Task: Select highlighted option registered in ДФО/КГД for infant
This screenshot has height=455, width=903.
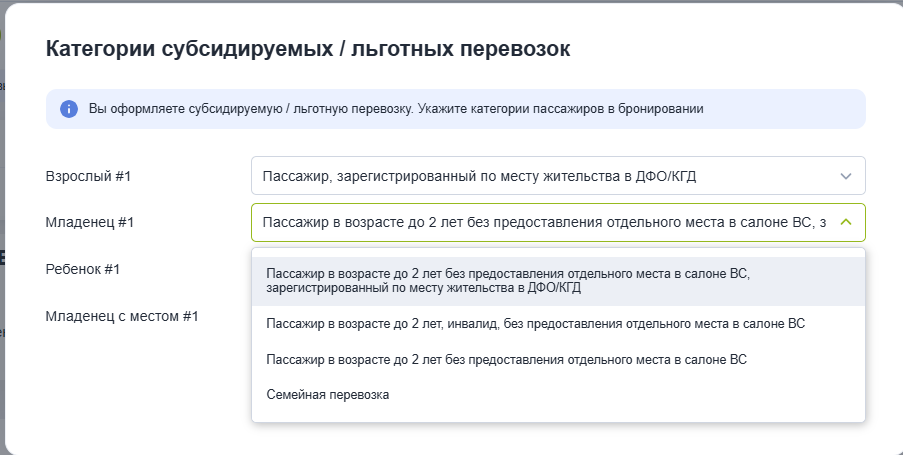Action: pos(558,281)
